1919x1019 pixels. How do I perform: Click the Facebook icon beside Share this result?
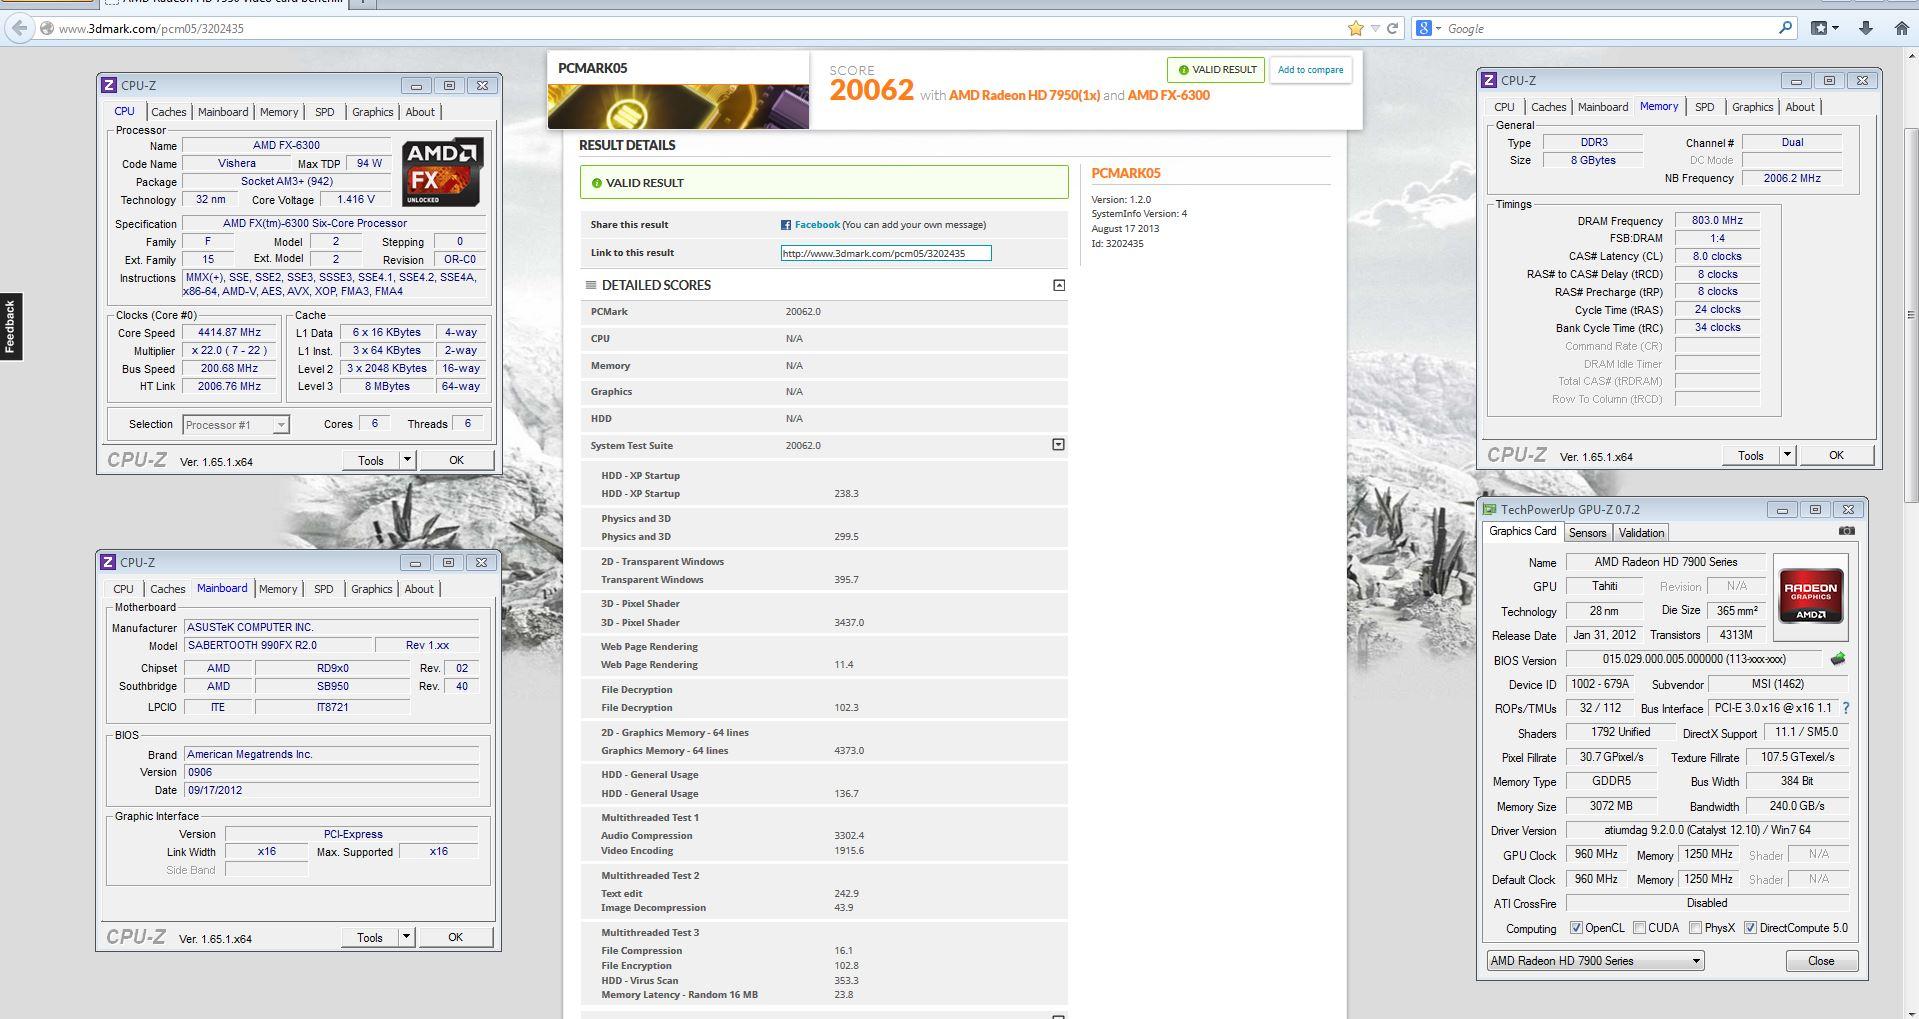click(786, 225)
